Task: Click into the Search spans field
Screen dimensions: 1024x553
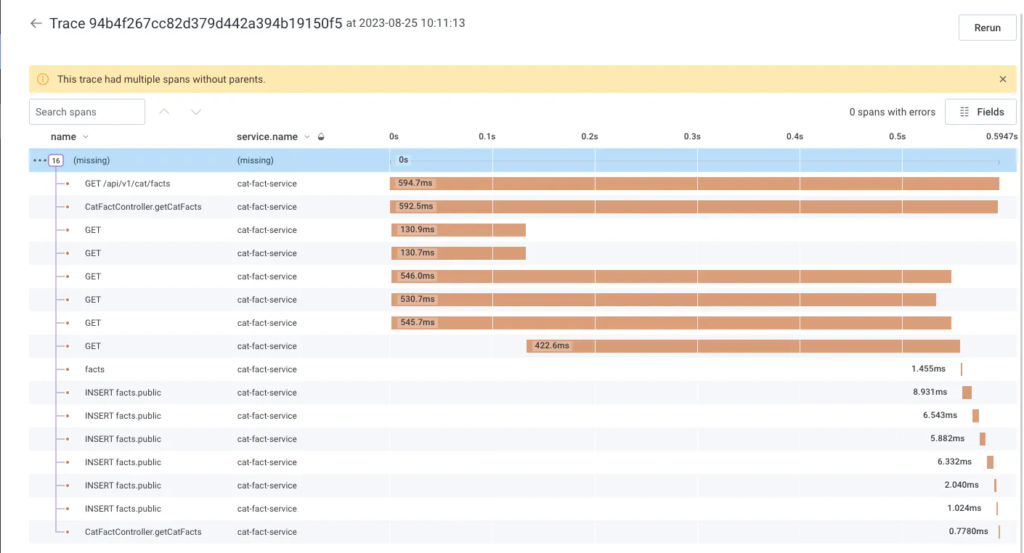Action: pos(87,112)
